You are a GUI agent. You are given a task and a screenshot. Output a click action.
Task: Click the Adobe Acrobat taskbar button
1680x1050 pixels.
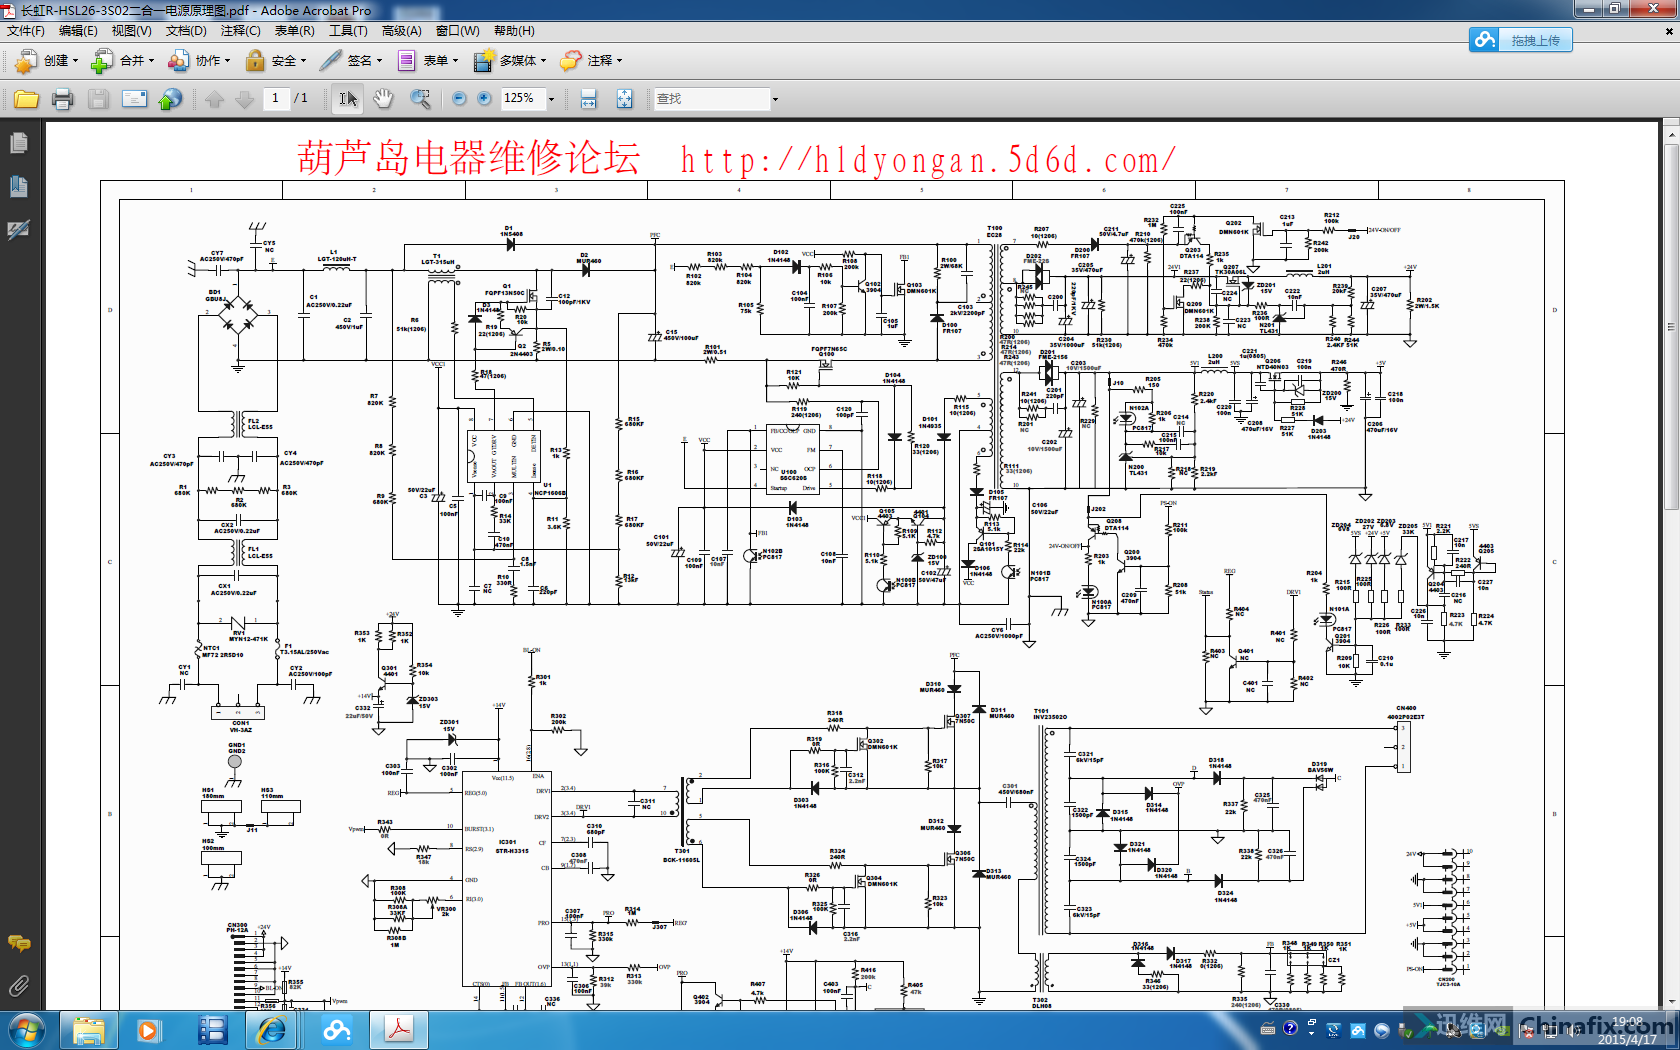pos(399,1030)
